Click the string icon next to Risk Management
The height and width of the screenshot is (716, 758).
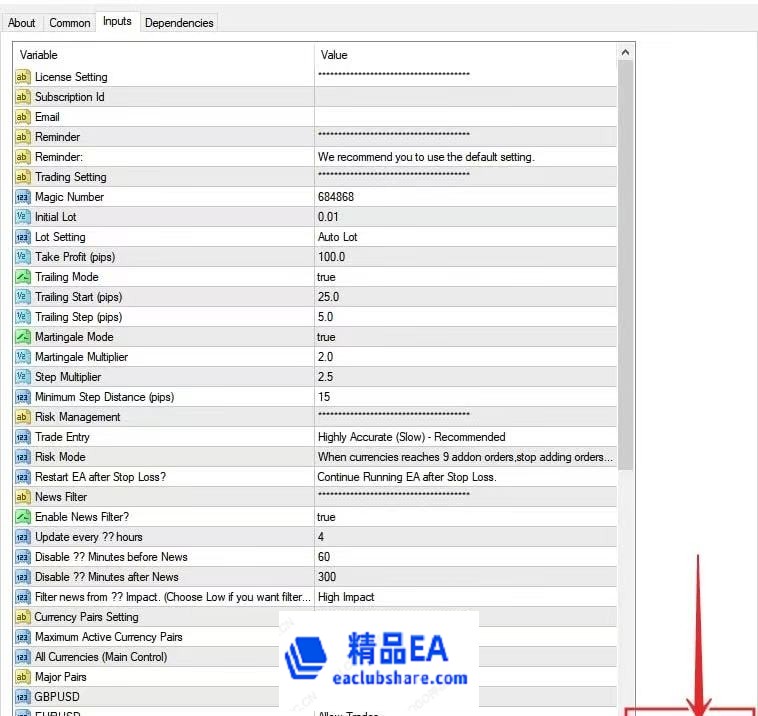[x=22, y=417]
